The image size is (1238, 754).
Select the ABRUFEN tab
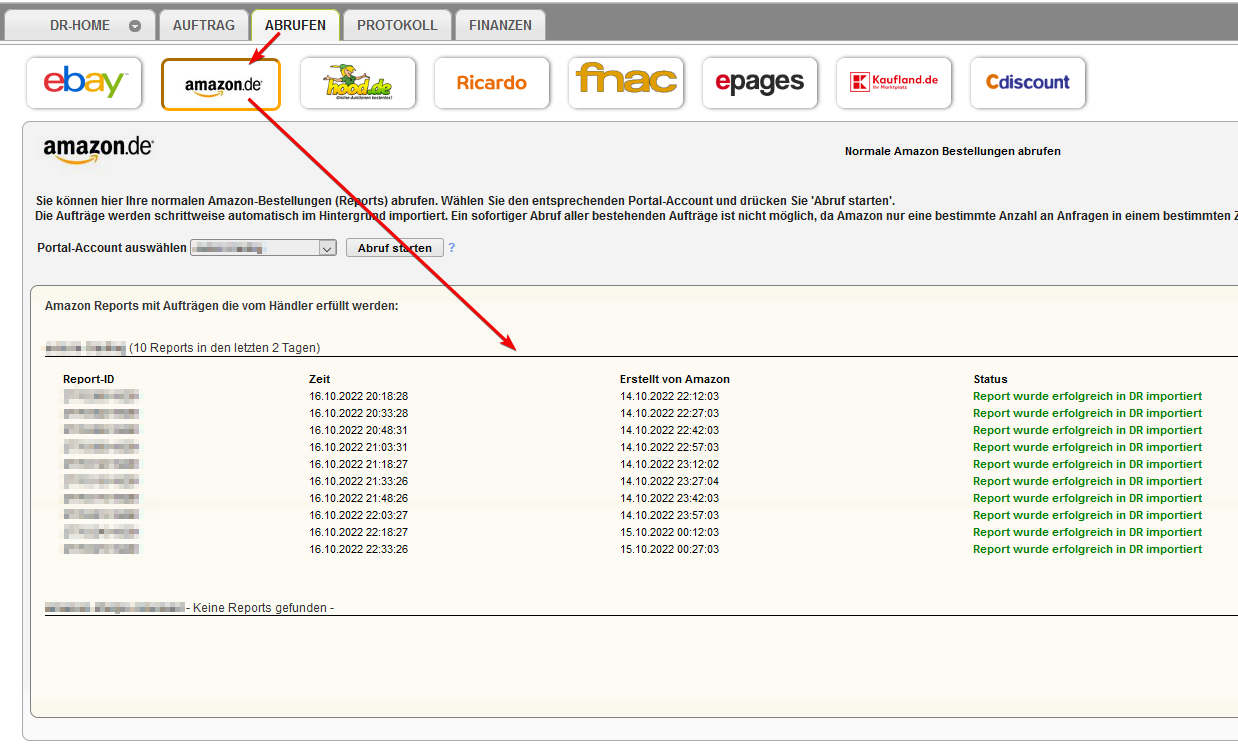[295, 25]
